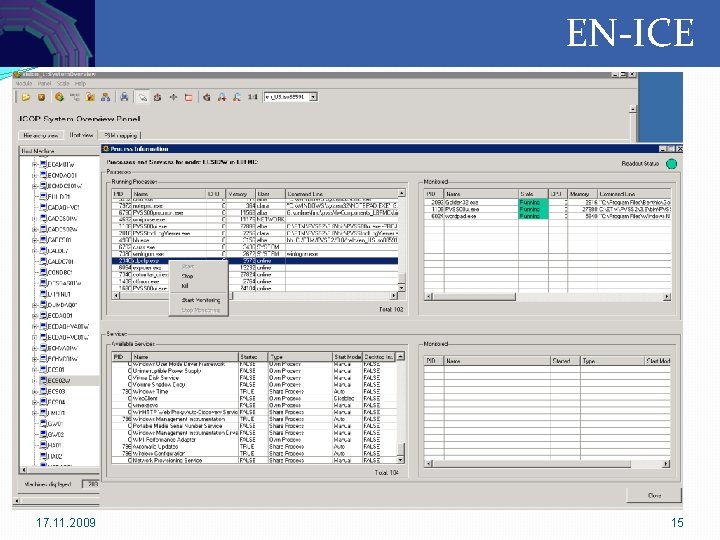Select the Automatic Updates service row
This screenshot has height=540, width=720.
(253, 446)
